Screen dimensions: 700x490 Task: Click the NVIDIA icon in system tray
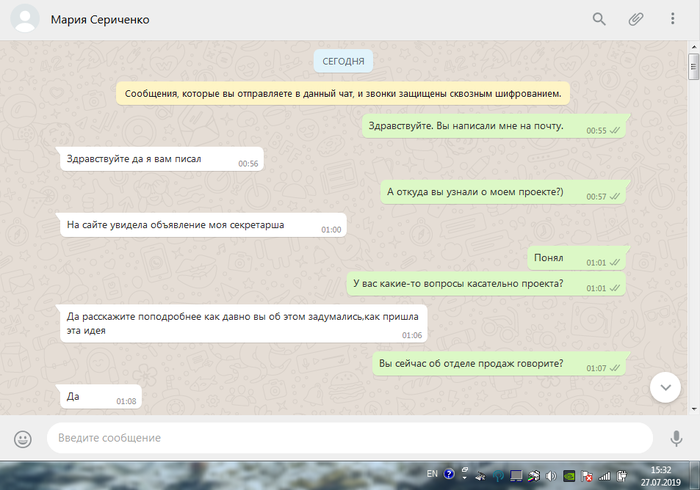tap(569, 475)
